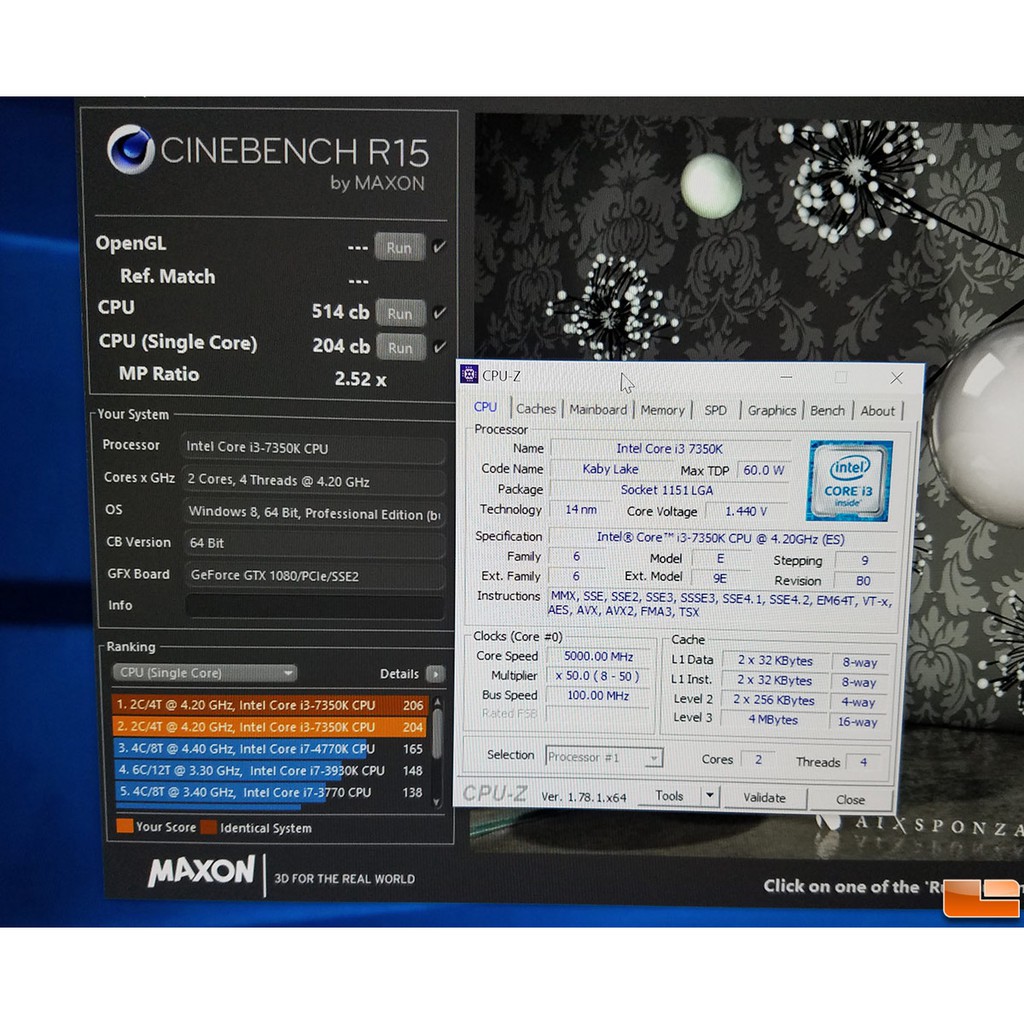Click the CPU-Z title bar app icon

click(x=469, y=374)
